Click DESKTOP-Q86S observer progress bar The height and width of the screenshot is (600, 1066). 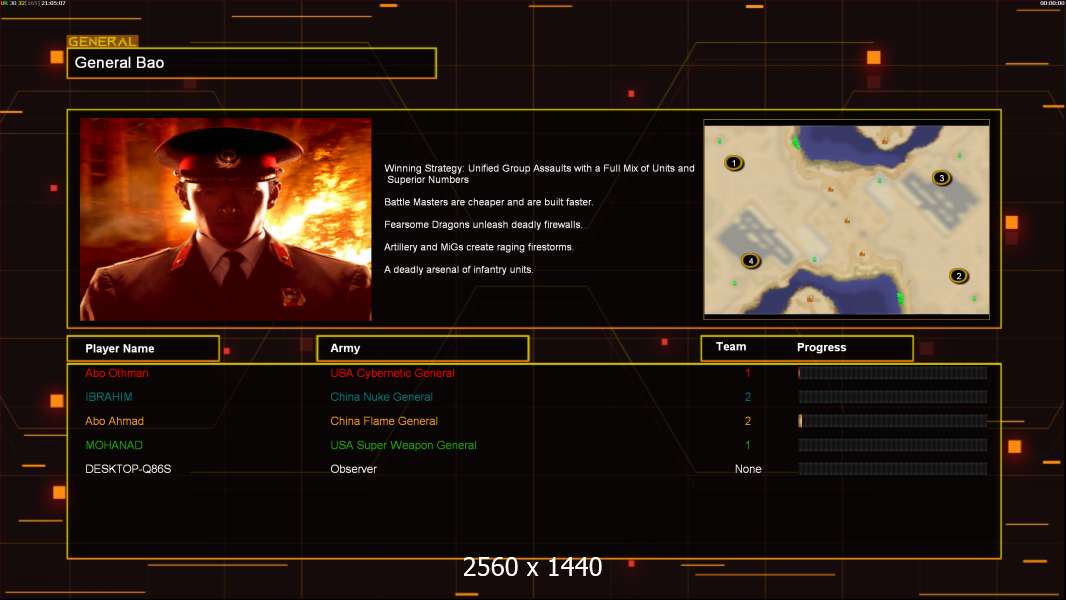point(893,469)
